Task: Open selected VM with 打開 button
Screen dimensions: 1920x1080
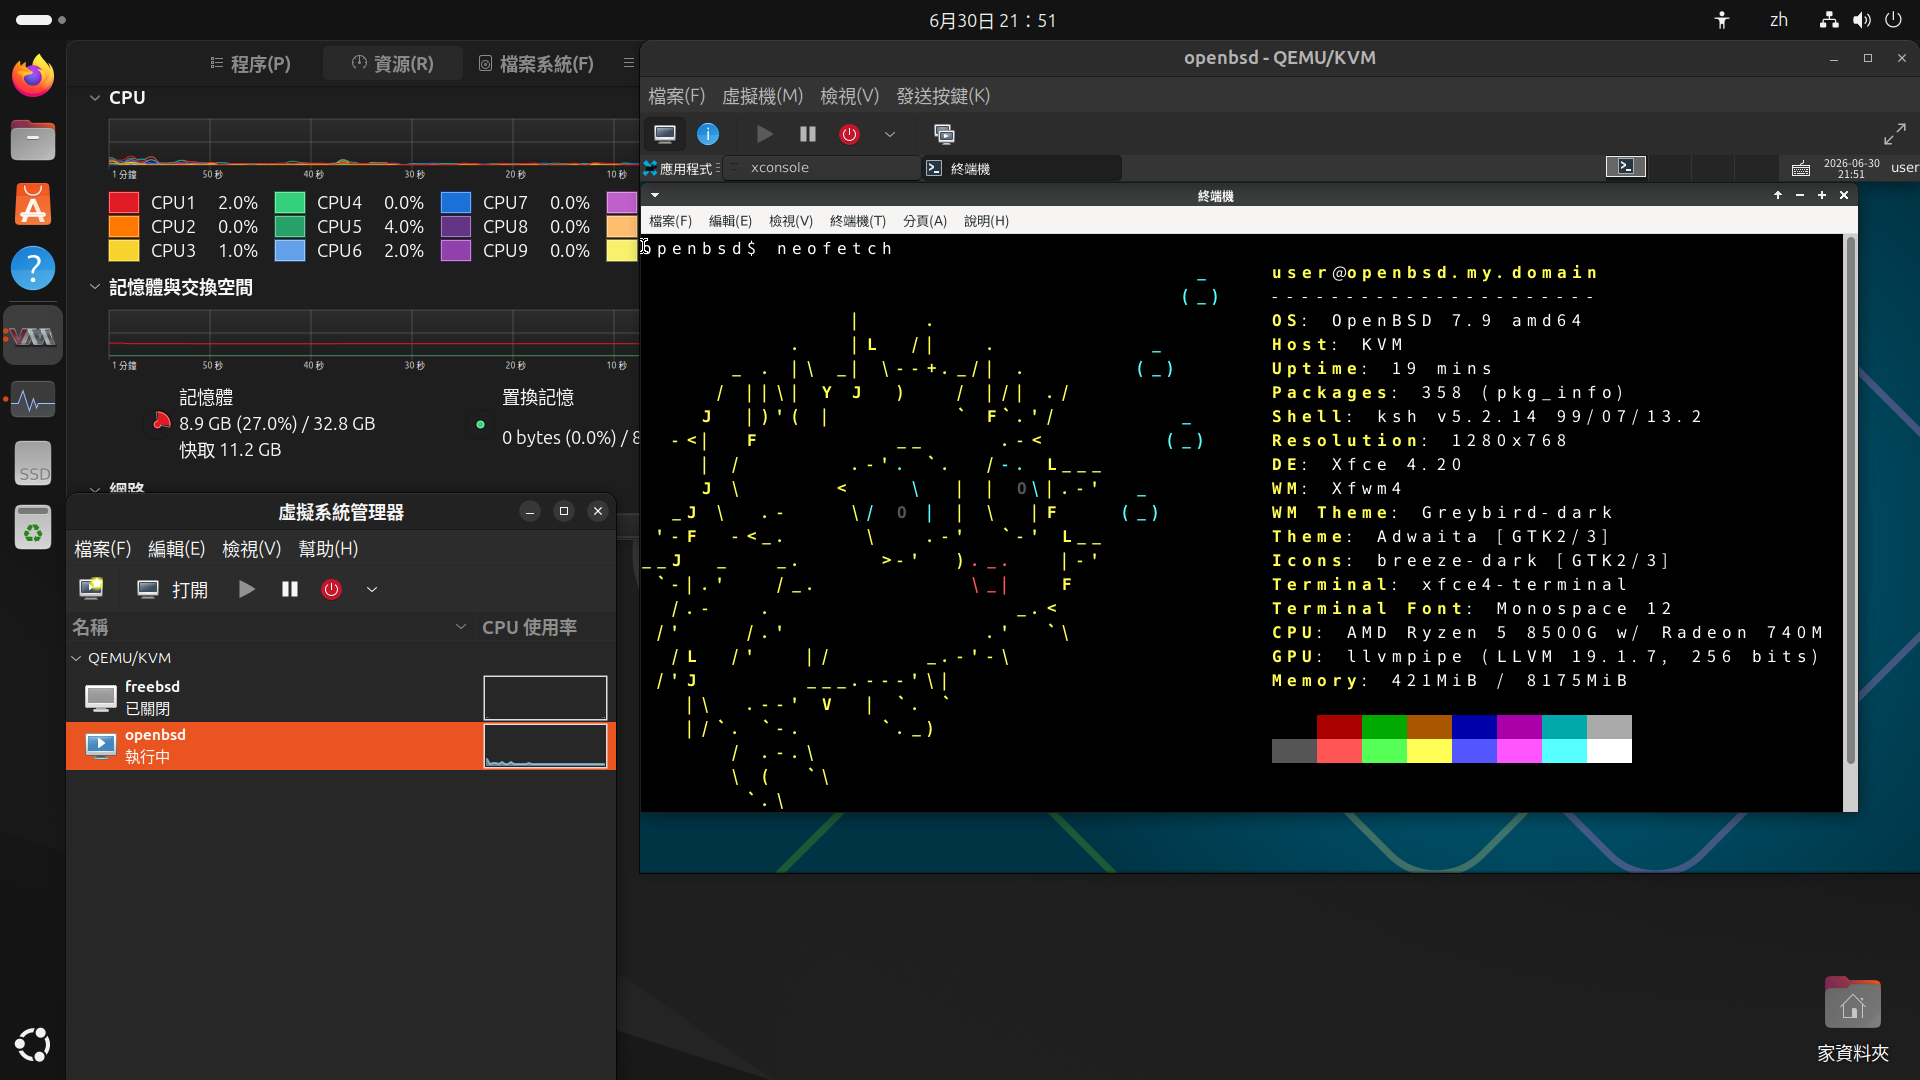Action: tap(172, 589)
